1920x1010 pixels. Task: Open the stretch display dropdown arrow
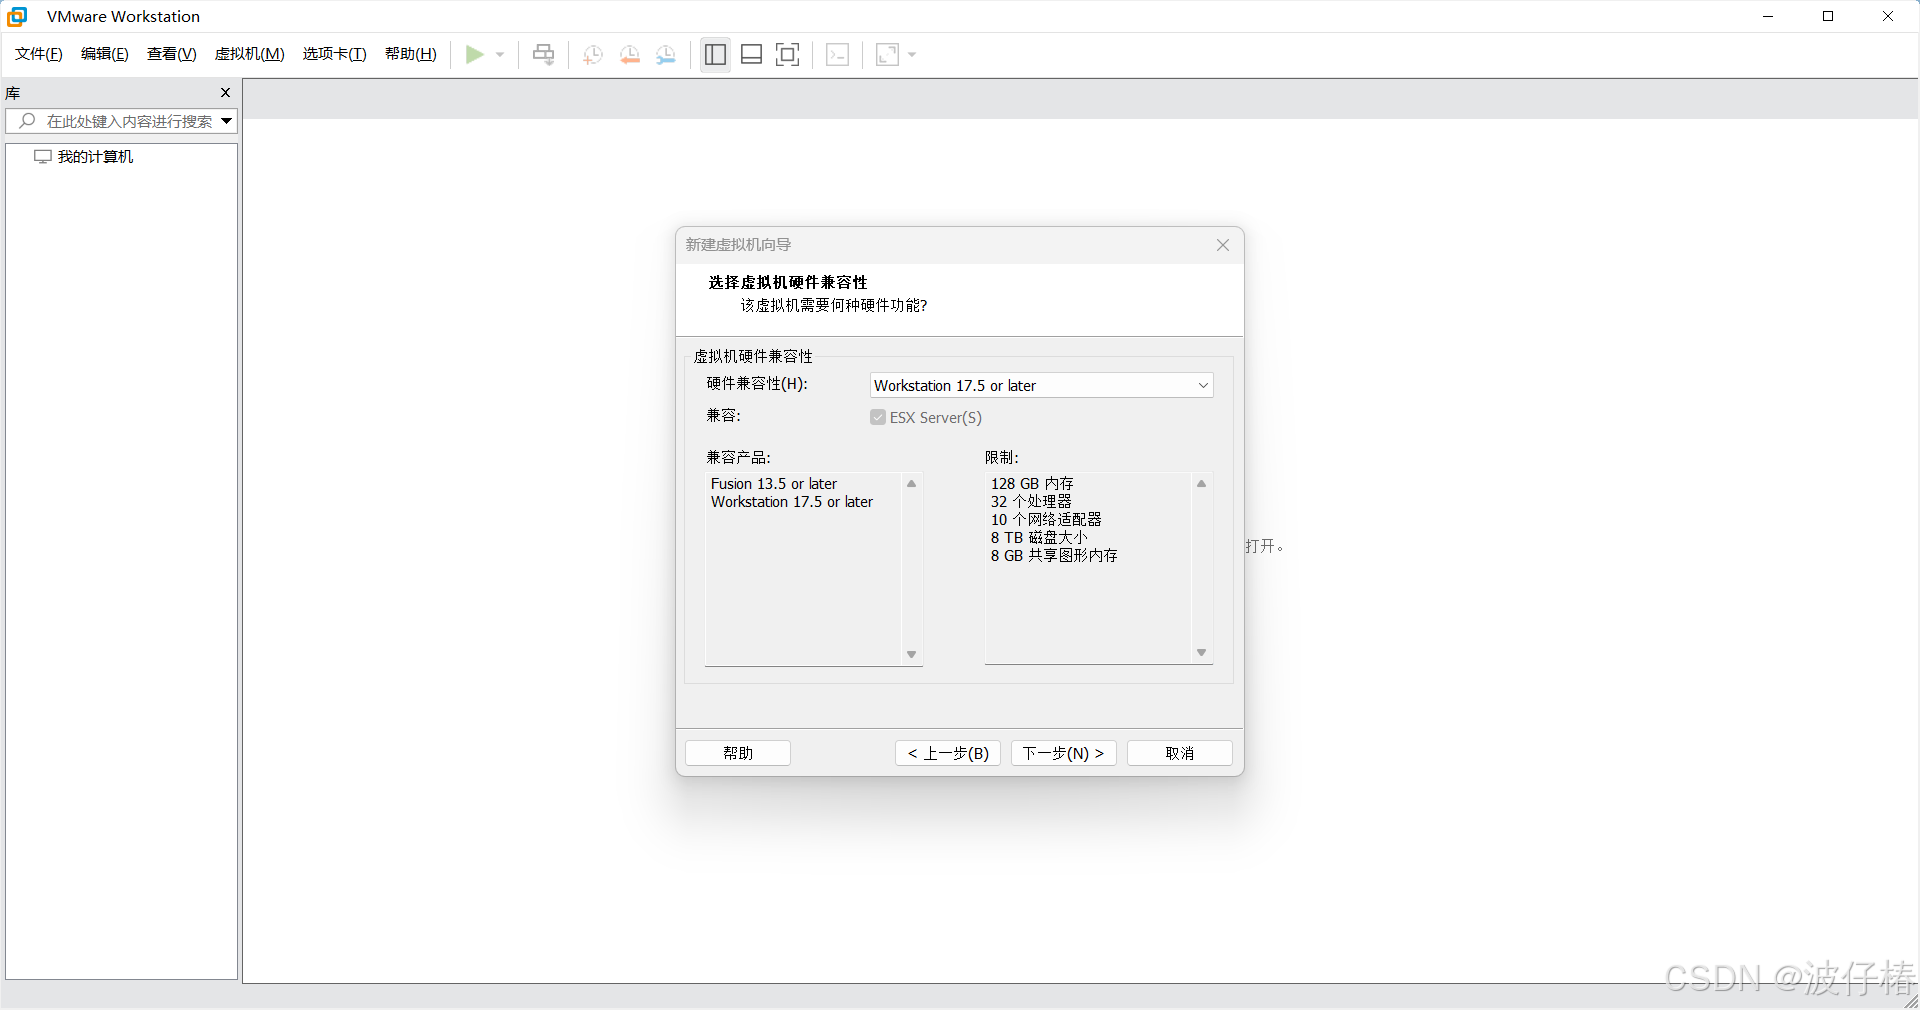pyautogui.click(x=912, y=55)
